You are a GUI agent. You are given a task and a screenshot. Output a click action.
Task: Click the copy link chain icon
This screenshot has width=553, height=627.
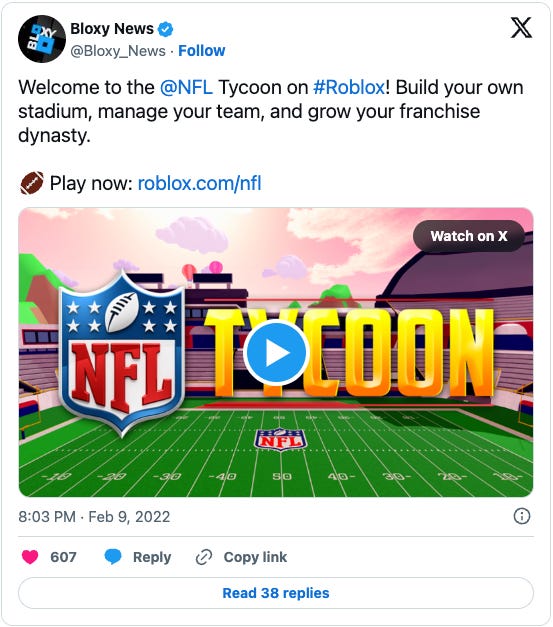[x=204, y=557]
